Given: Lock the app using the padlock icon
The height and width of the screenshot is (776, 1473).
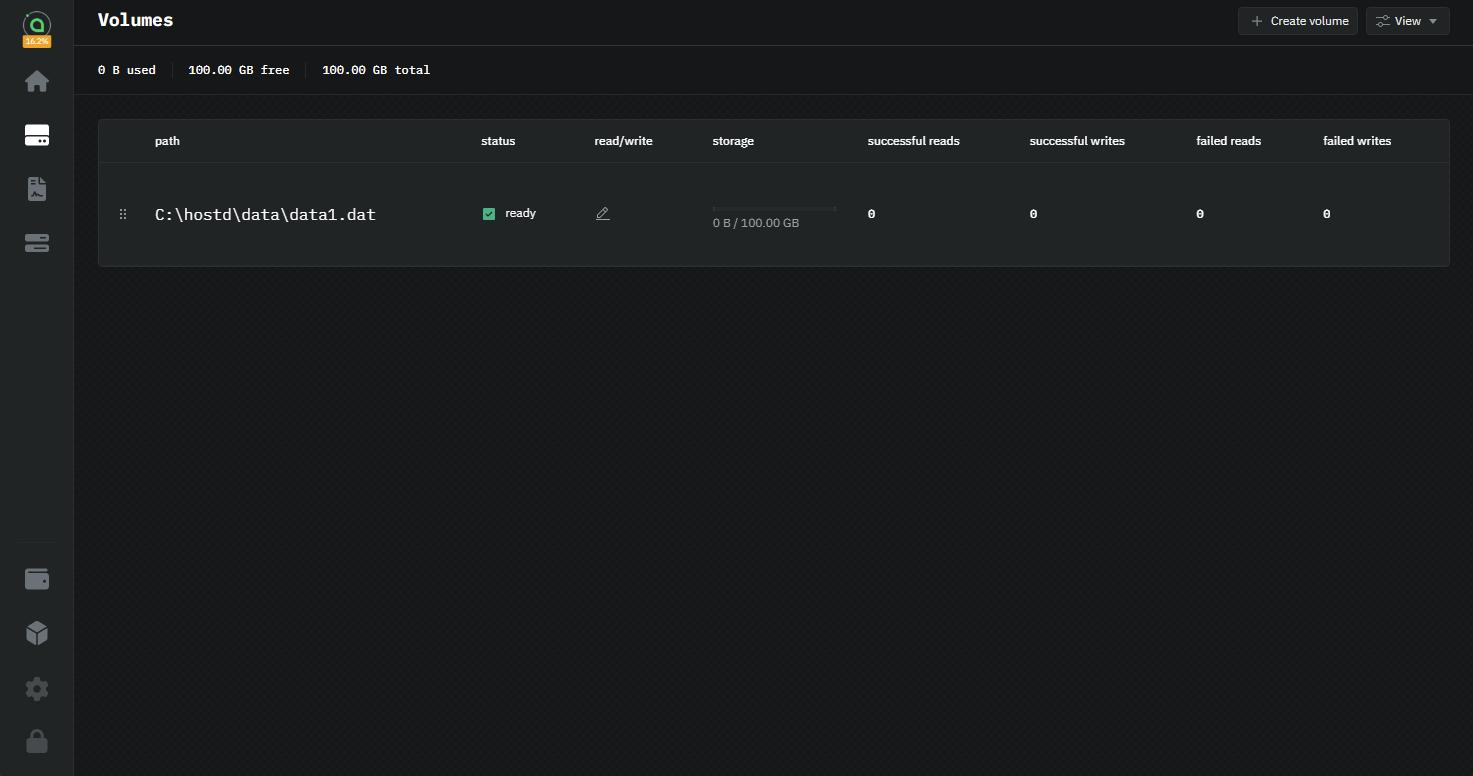Looking at the screenshot, I should click(x=37, y=741).
